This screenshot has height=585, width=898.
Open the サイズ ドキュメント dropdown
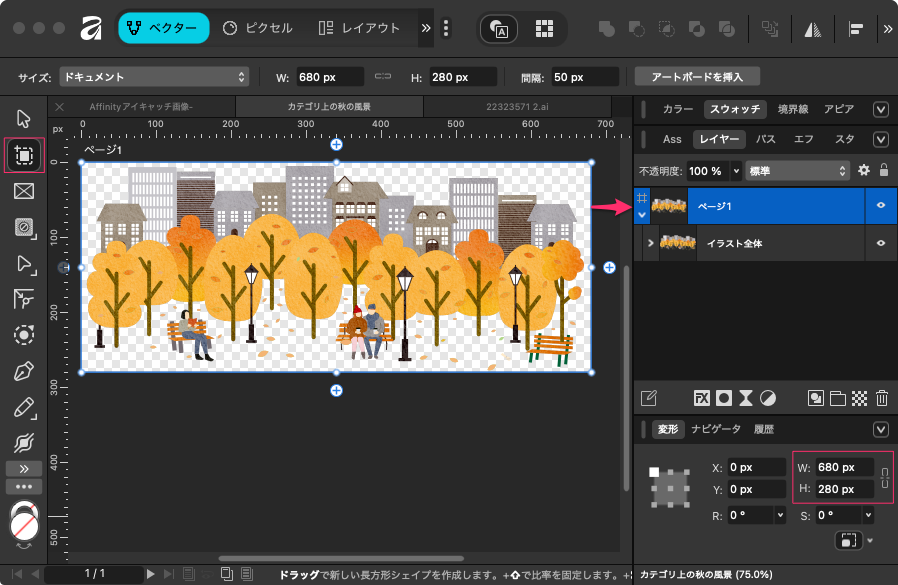pyautogui.click(x=153, y=77)
